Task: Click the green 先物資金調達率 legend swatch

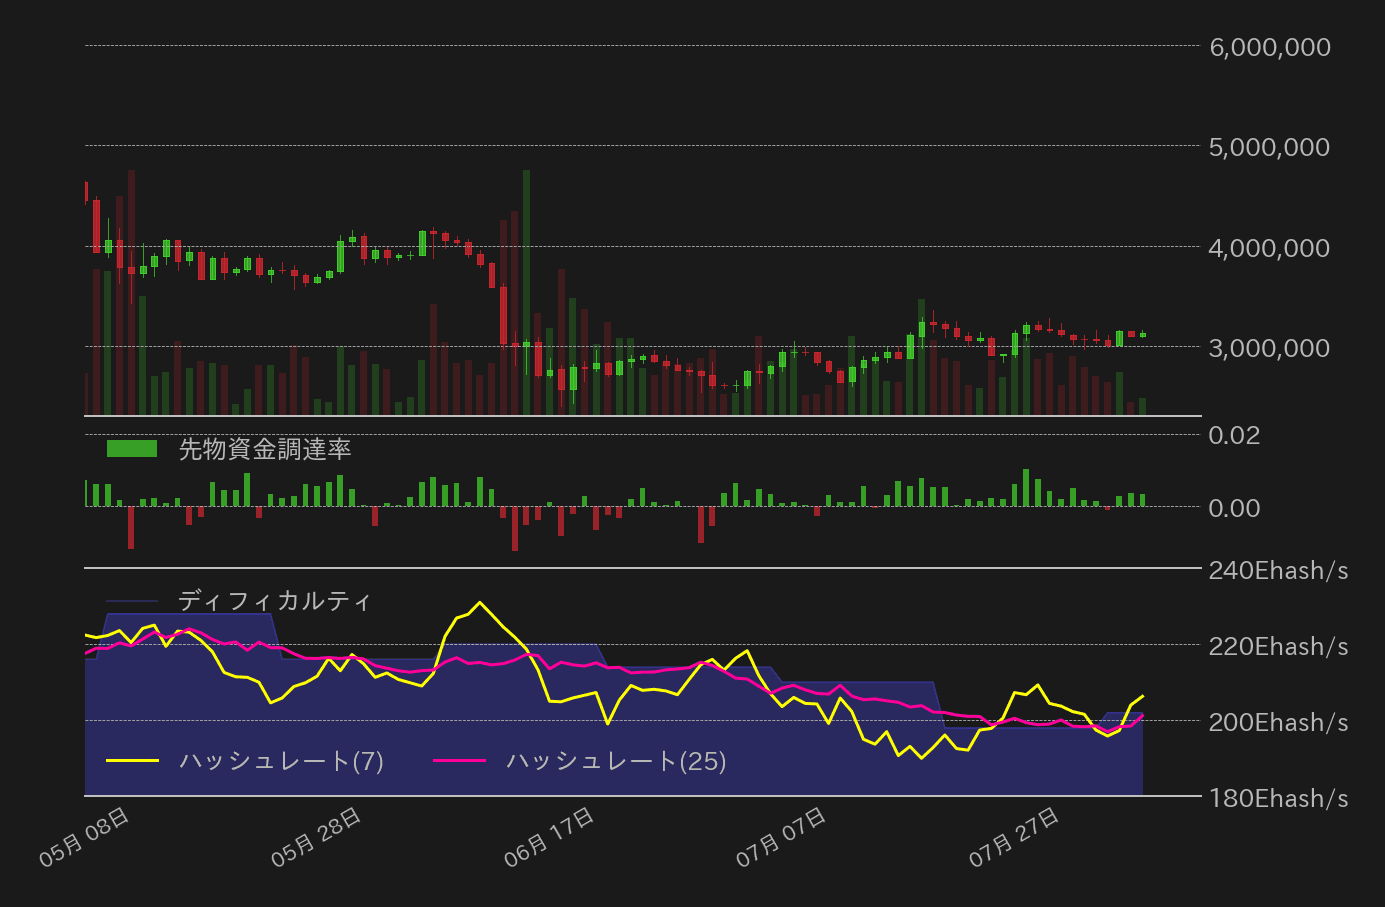Action: tap(132, 449)
